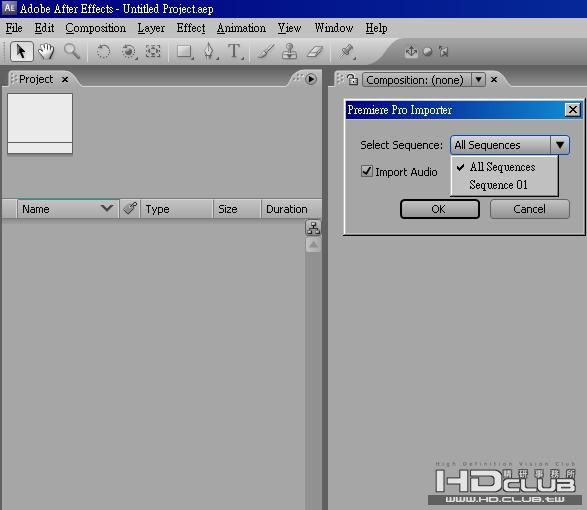The height and width of the screenshot is (510, 587).
Task: Choose All Sequences from the list
Action: (x=504, y=167)
